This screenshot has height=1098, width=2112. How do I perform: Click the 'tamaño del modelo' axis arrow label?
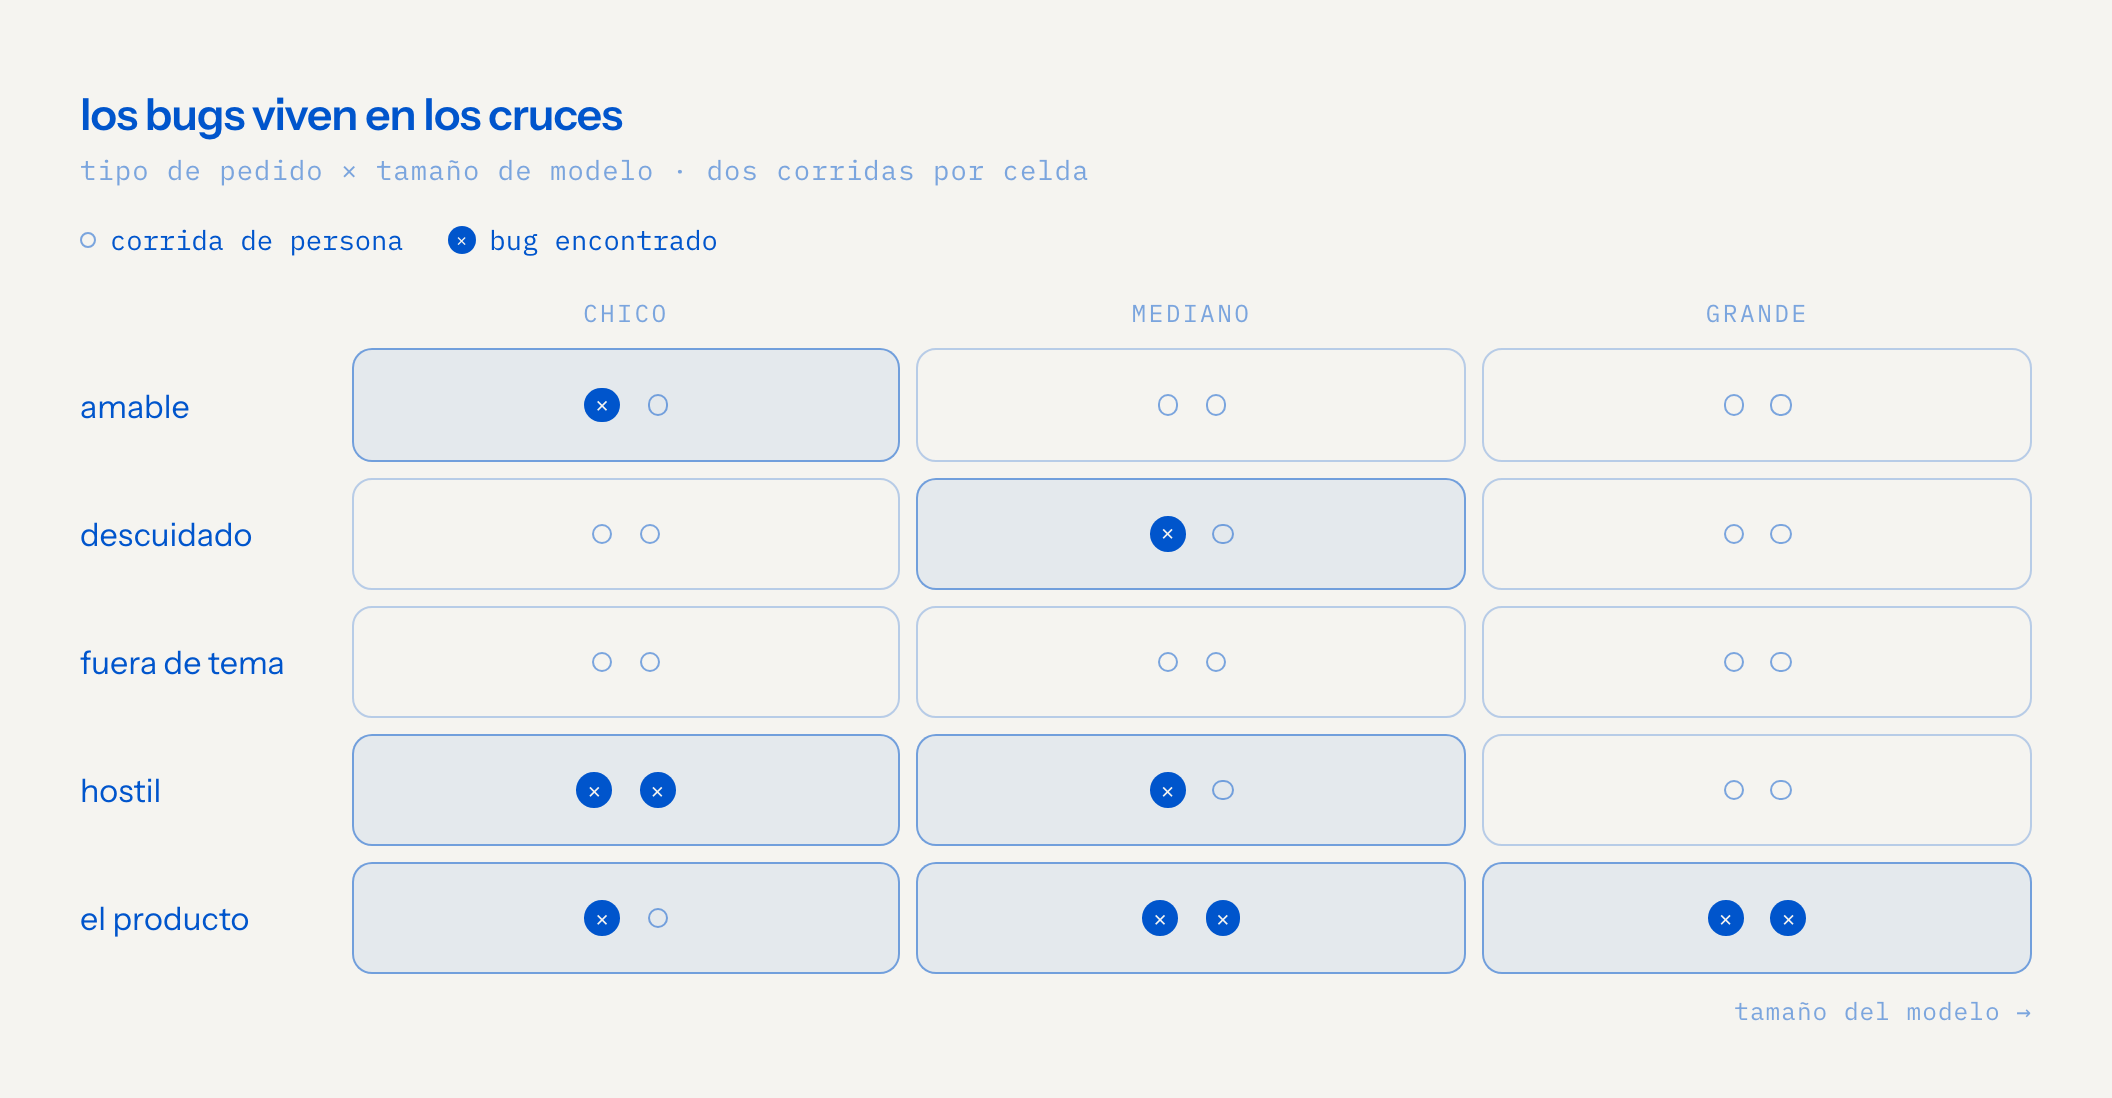(x=1882, y=1012)
